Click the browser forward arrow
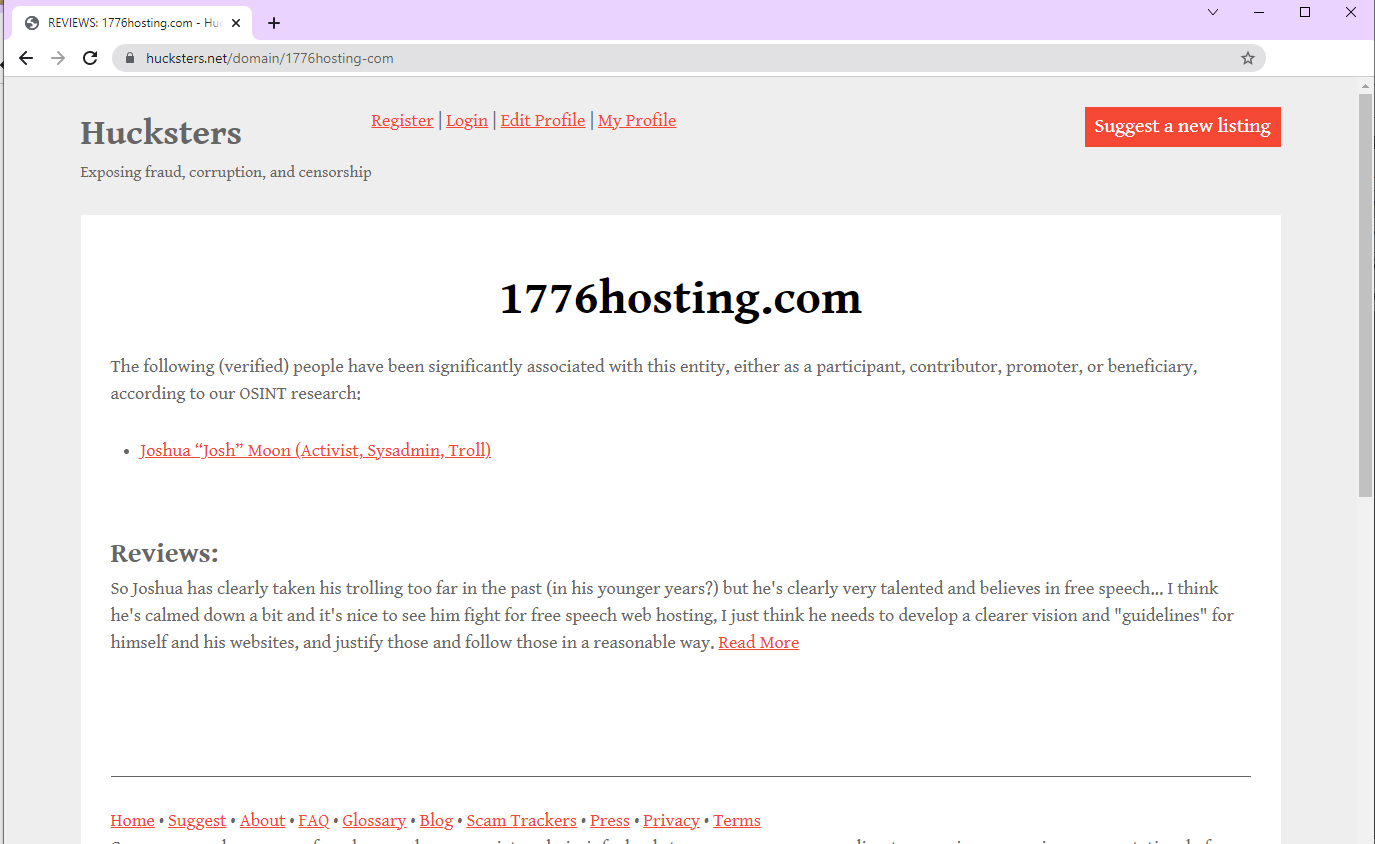 [x=58, y=58]
